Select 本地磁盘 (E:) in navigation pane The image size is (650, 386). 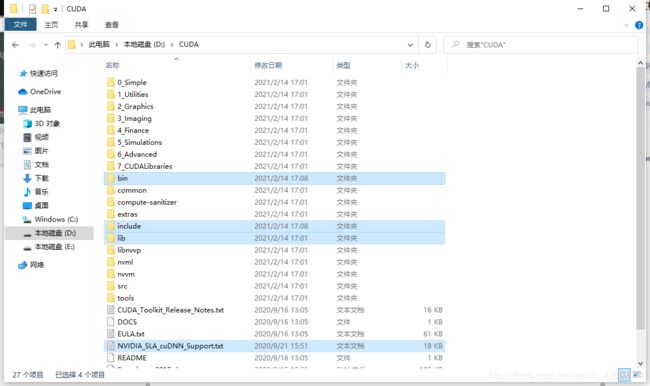49,247
